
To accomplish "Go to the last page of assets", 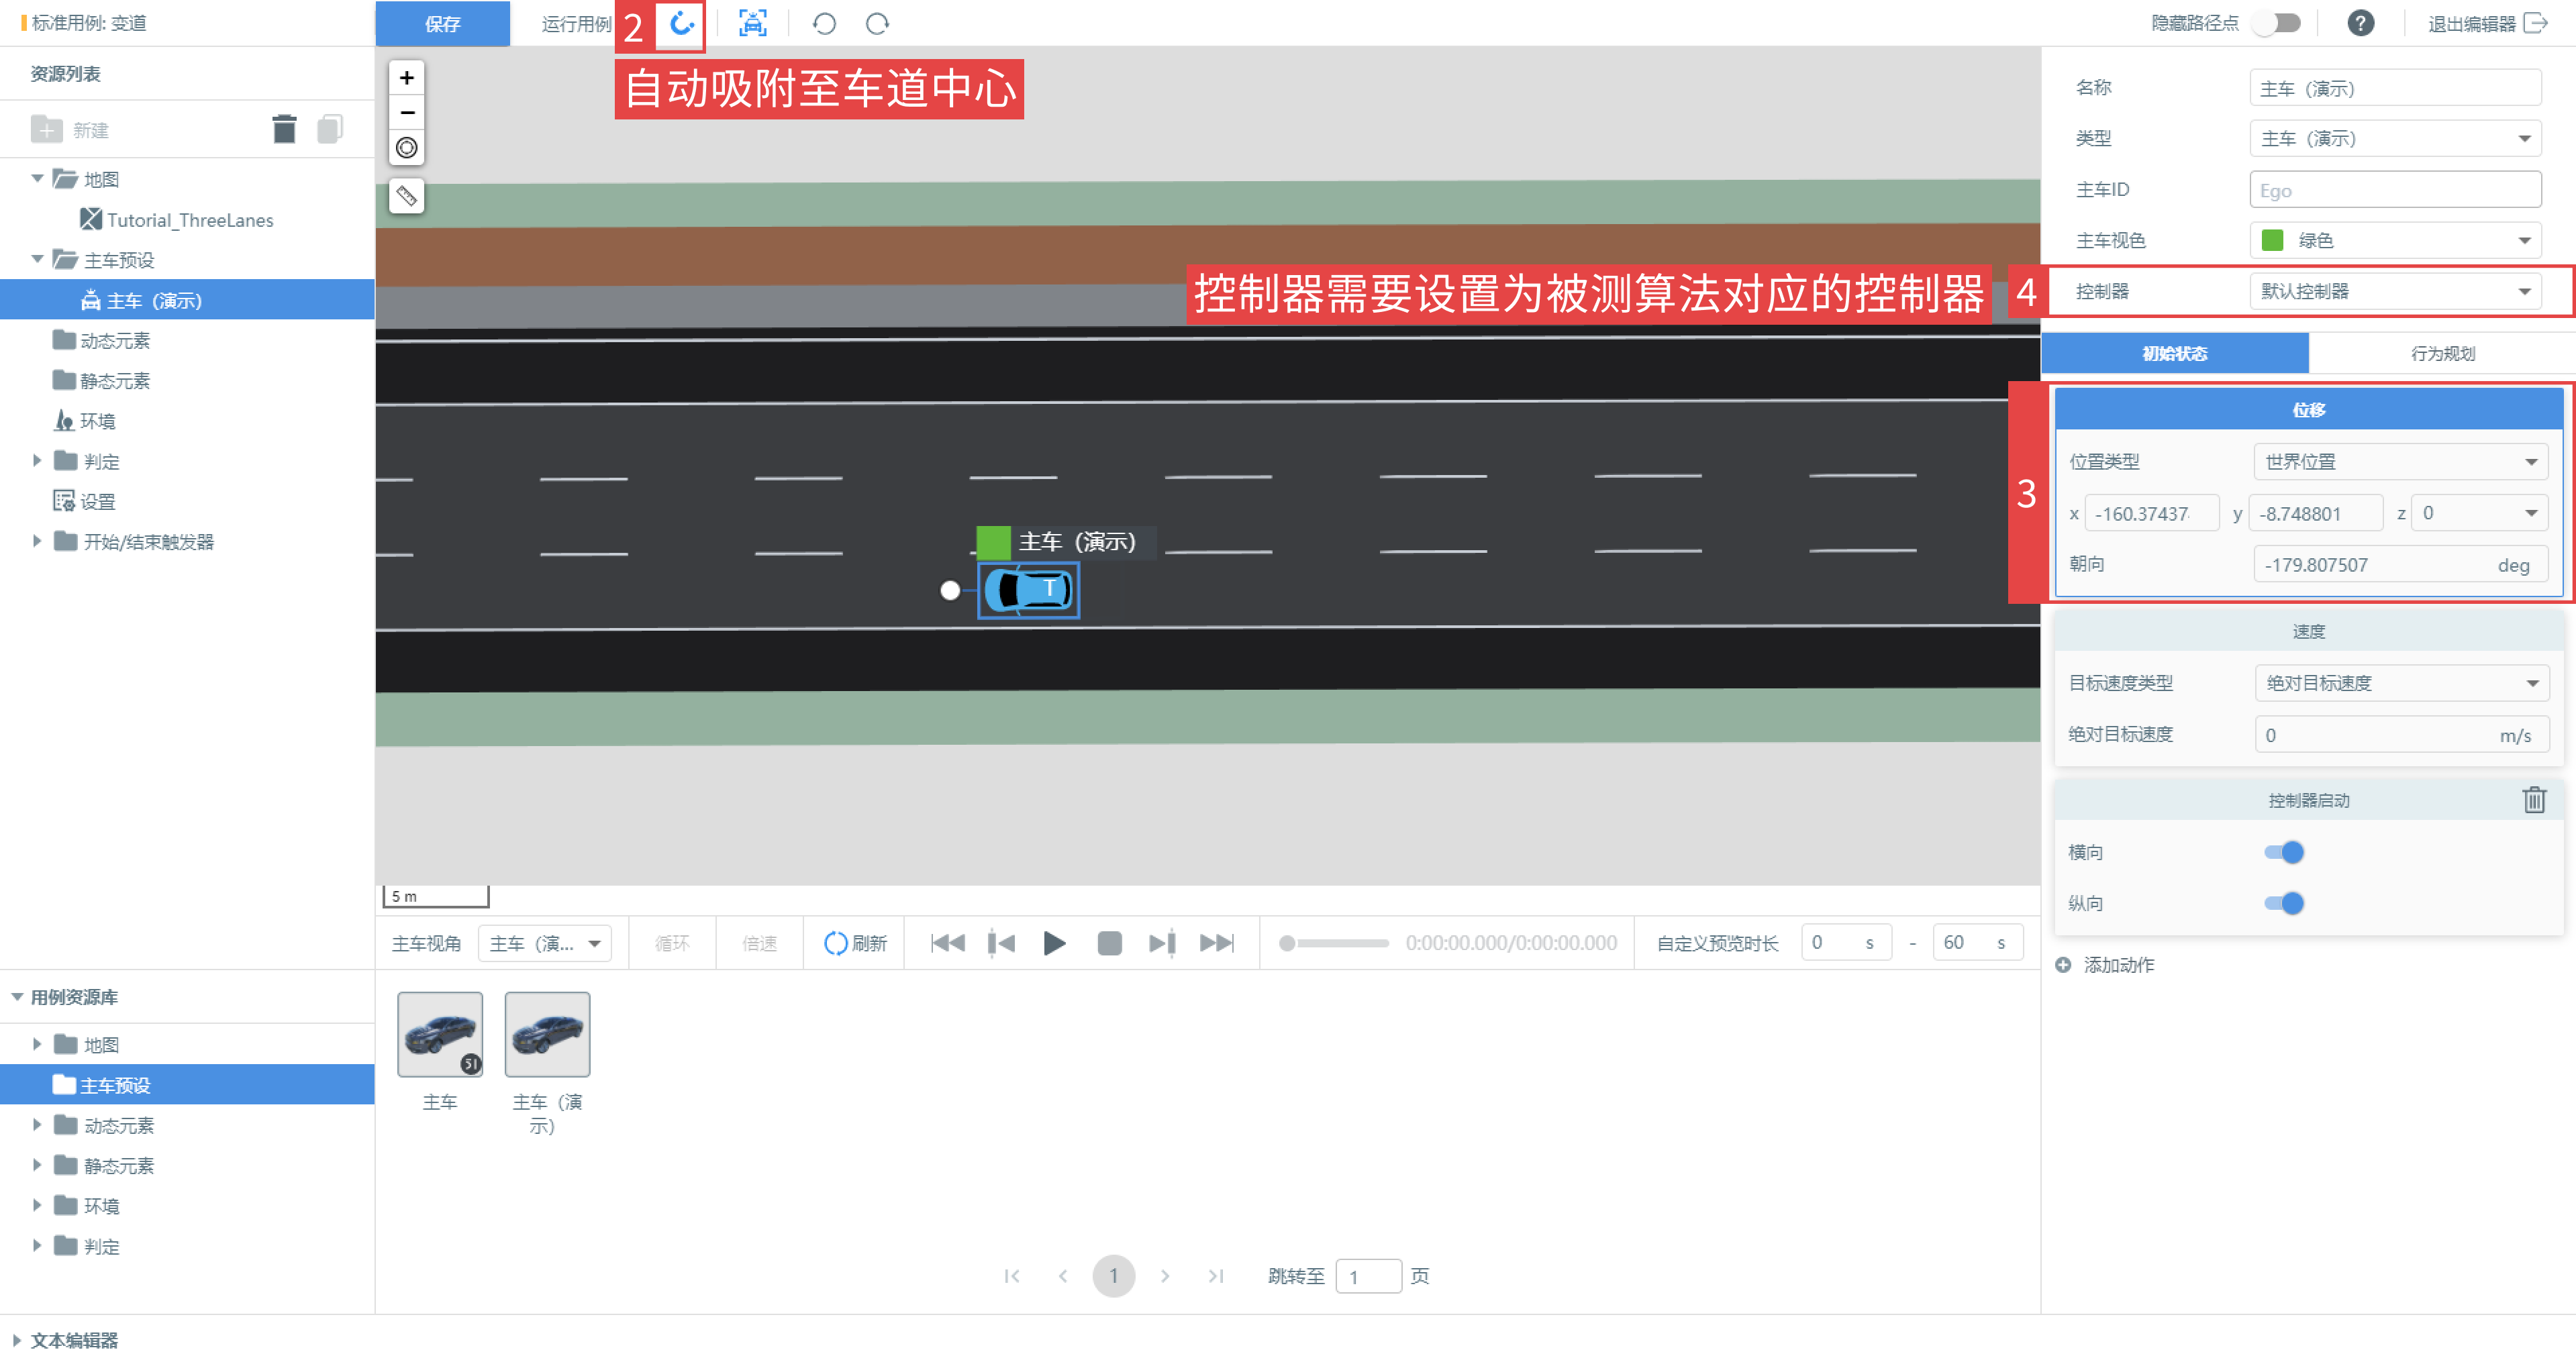I will [x=1216, y=1276].
